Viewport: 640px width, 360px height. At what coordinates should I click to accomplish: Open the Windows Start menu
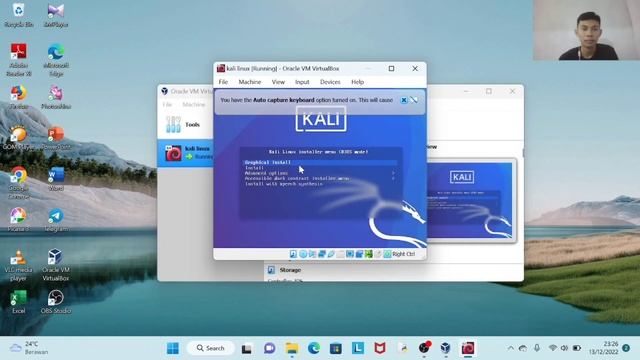point(173,348)
